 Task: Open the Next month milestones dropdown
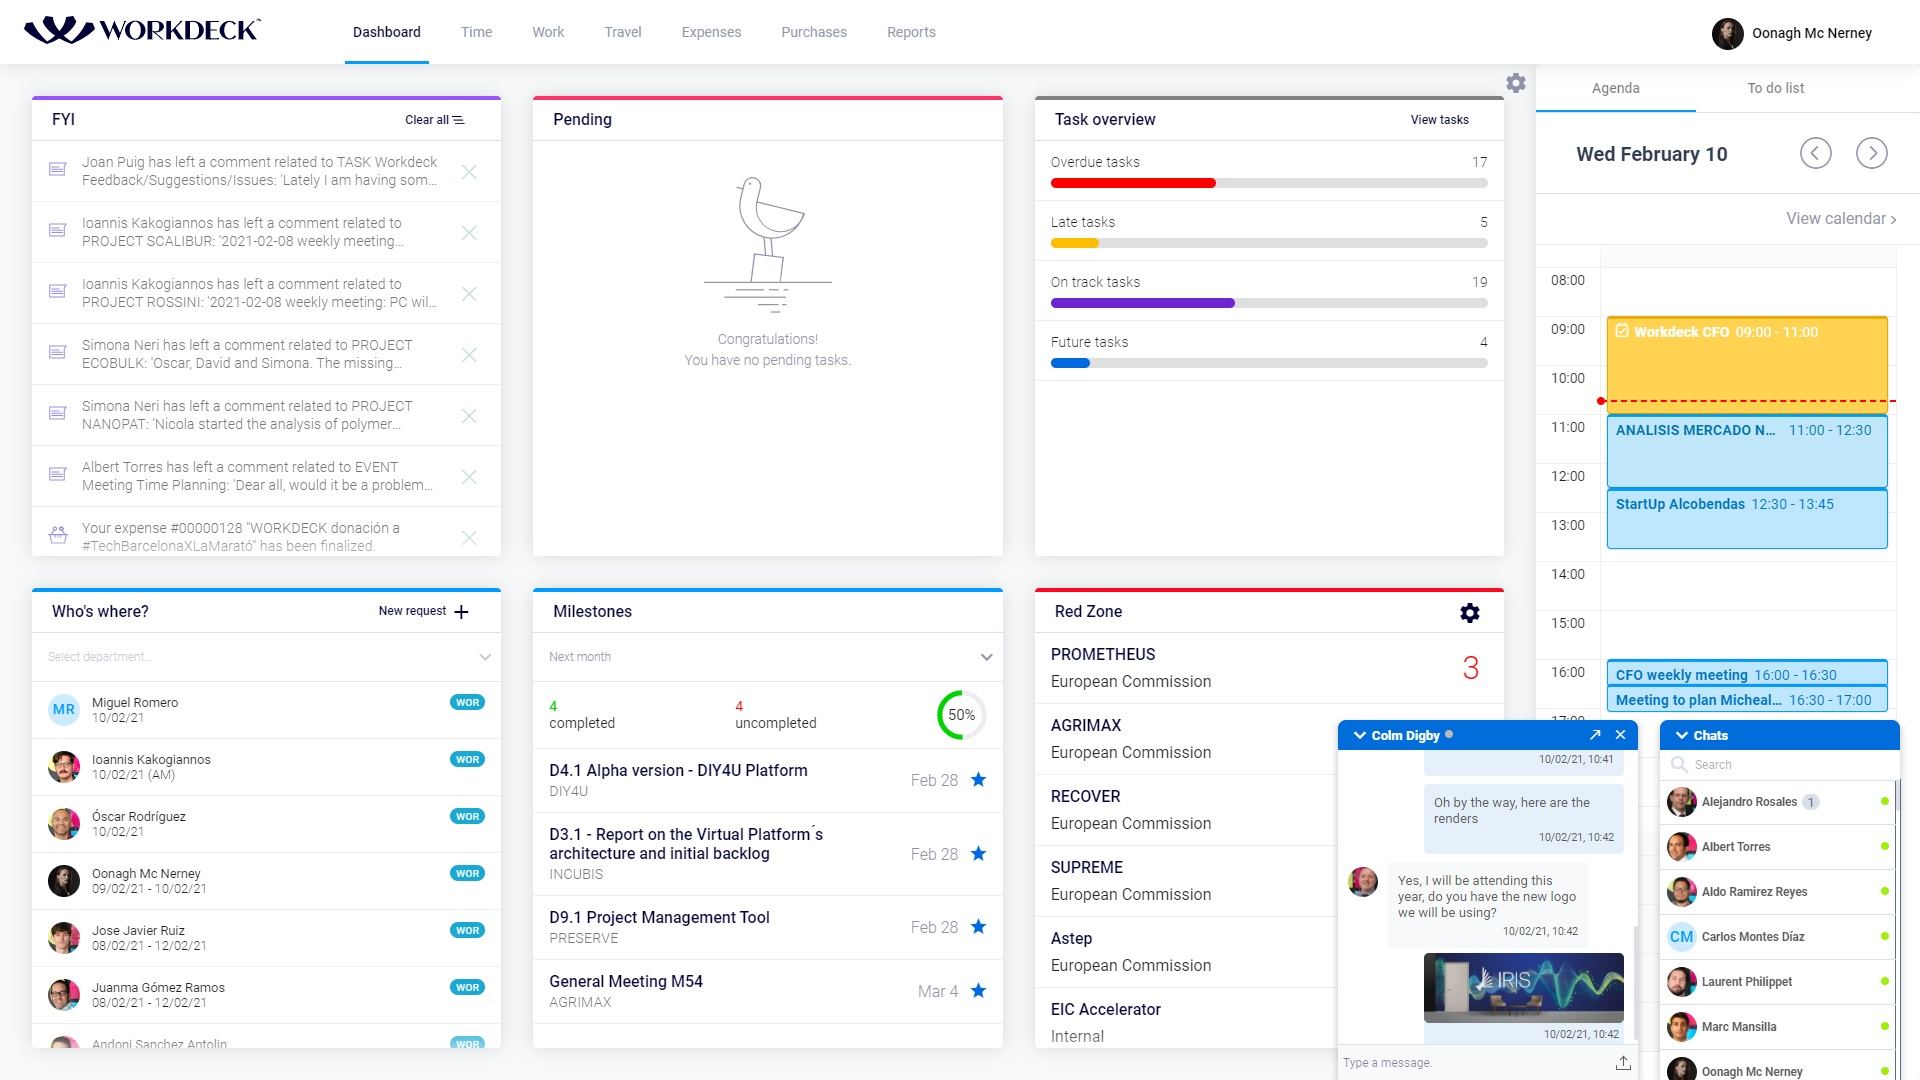click(x=986, y=657)
